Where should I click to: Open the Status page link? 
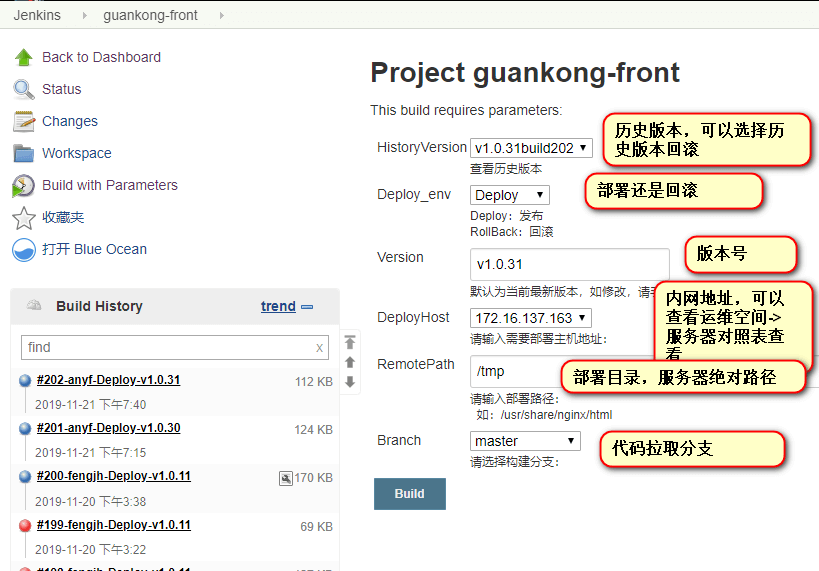click(62, 89)
